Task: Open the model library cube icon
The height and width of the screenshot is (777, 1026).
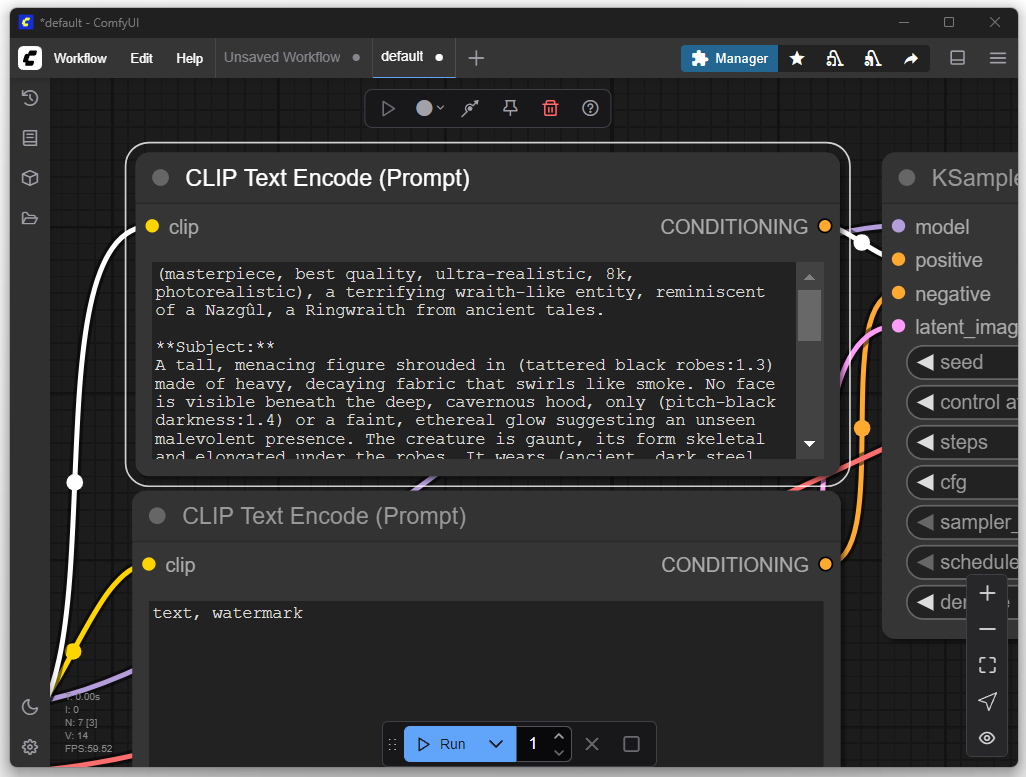Action: [x=30, y=178]
